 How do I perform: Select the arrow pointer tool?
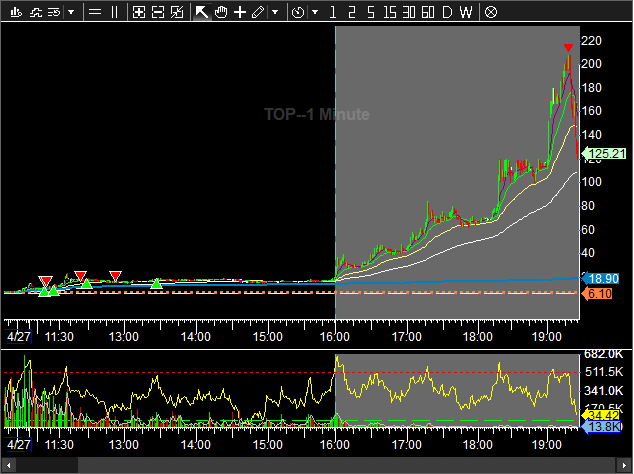(x=201, y=12)
